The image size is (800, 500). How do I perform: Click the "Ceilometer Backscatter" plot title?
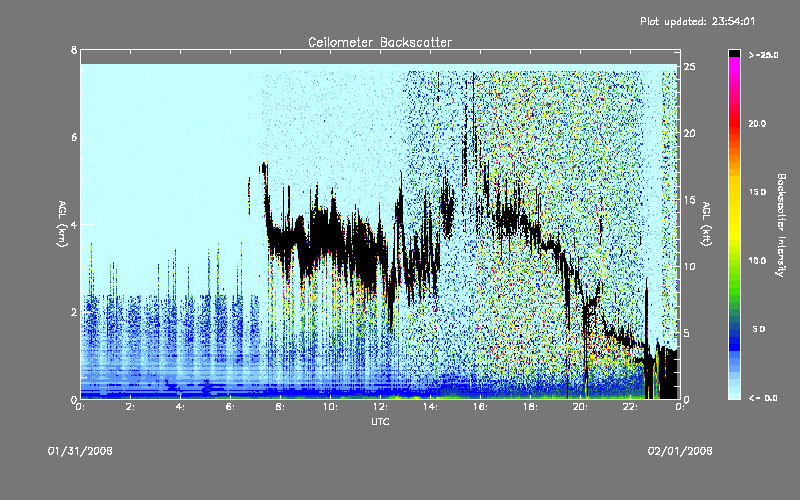(380, 42)
